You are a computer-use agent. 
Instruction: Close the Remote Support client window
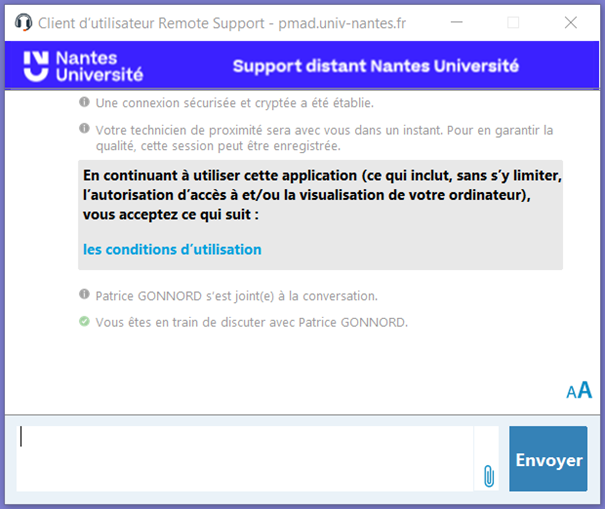coord(570,22)
